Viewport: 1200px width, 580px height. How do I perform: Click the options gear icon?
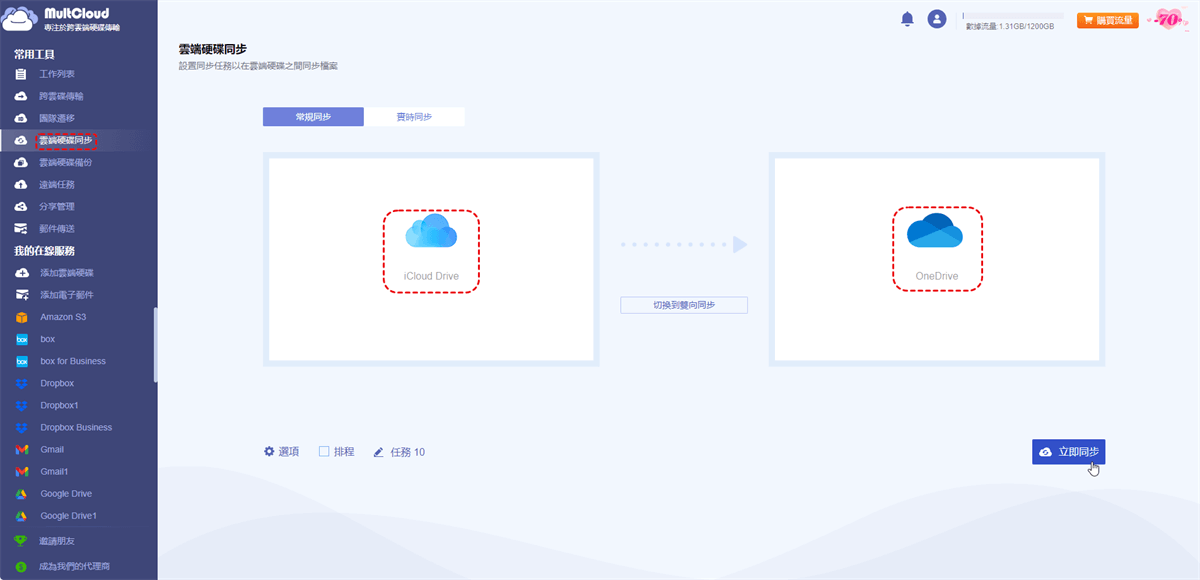269,451
